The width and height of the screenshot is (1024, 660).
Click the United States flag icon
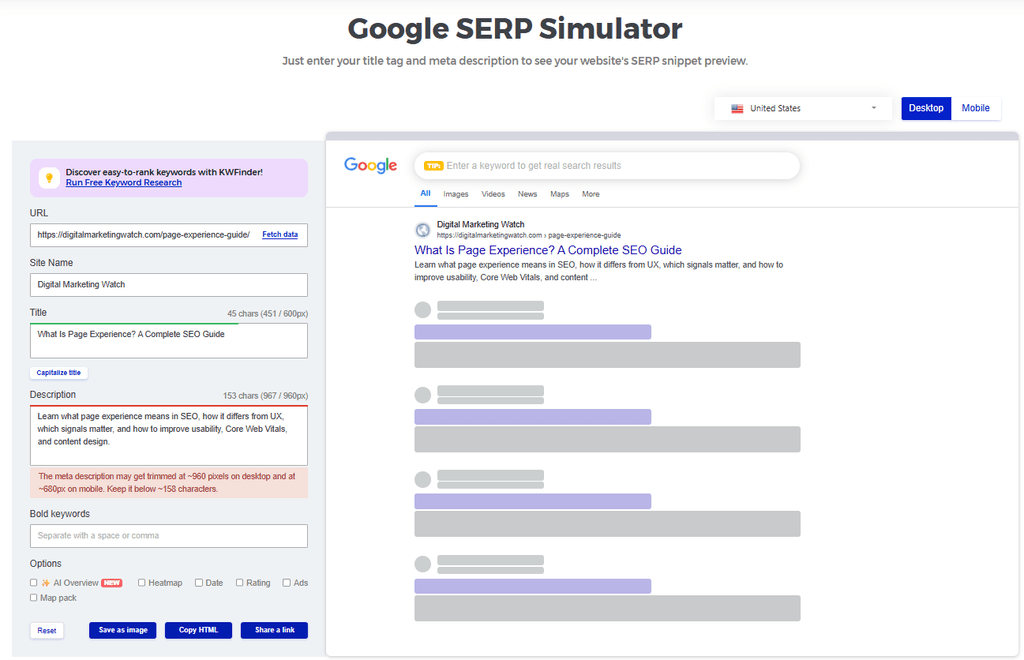tap(737, 108)
